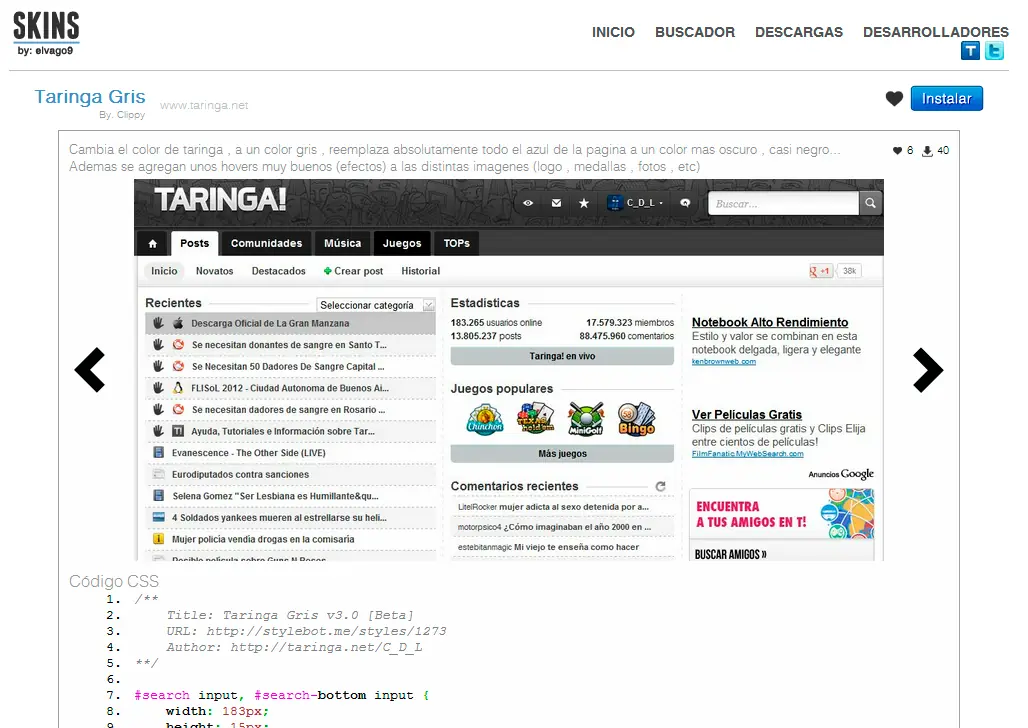Select the Posts tab
1028x728 pixels.
coord(195,243)
